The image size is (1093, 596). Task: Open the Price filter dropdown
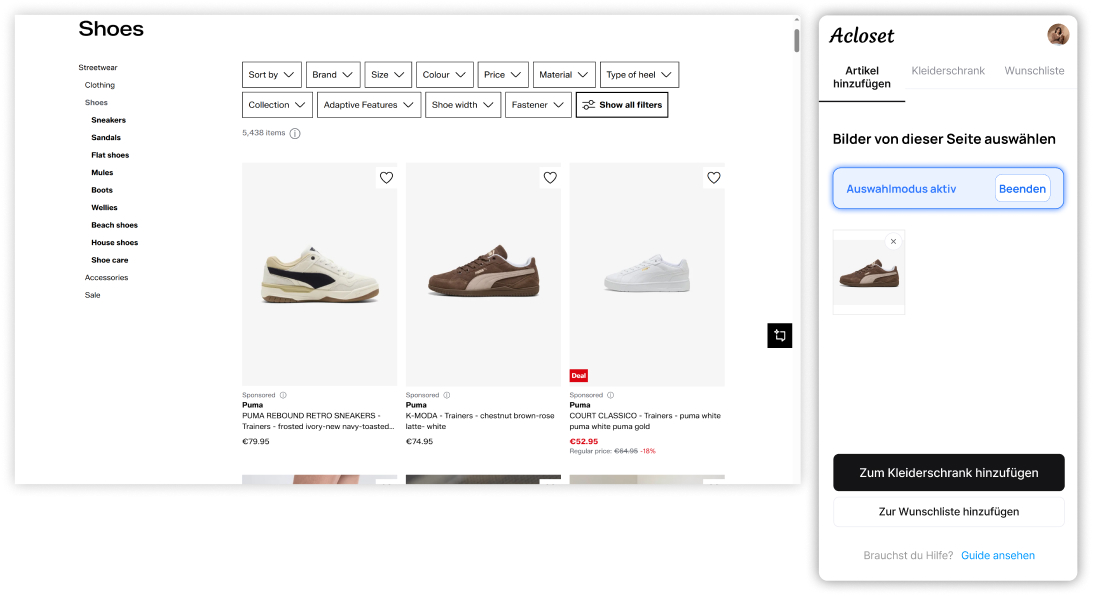click(x=503, y=75)
